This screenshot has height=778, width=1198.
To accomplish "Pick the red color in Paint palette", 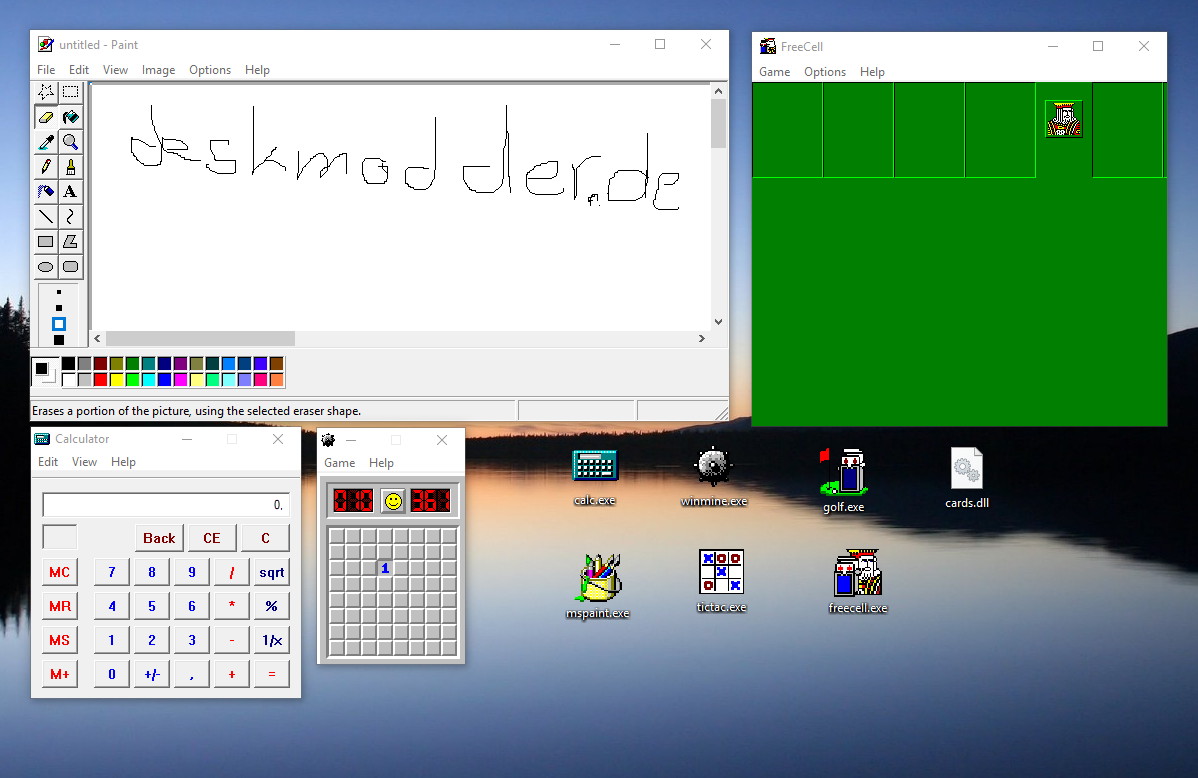I will click(100, 380).
